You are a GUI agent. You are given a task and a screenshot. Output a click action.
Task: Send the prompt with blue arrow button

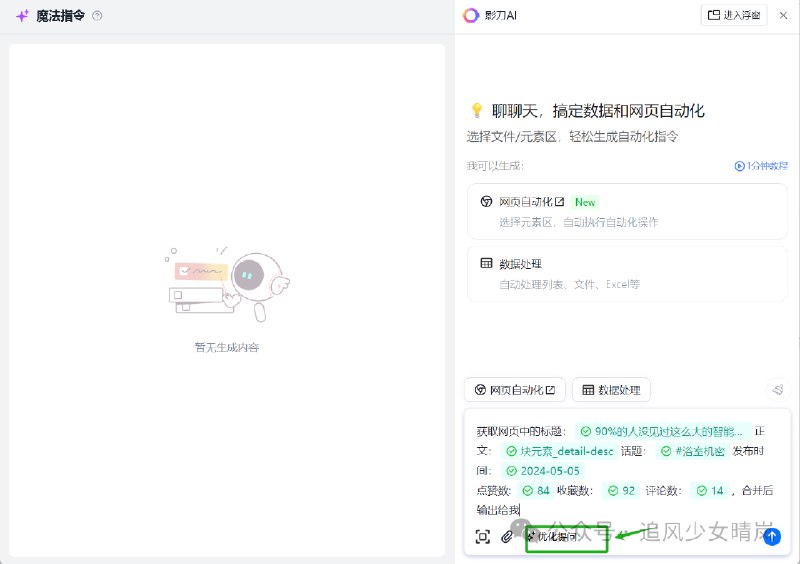pyautogui.click(x=772, y=536)
